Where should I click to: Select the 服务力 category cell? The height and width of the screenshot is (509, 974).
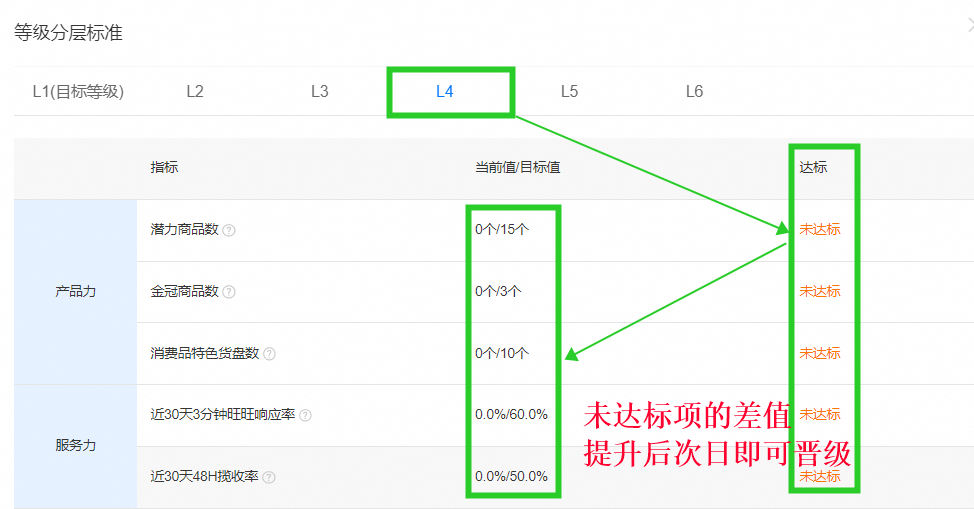tap(75, 446)
